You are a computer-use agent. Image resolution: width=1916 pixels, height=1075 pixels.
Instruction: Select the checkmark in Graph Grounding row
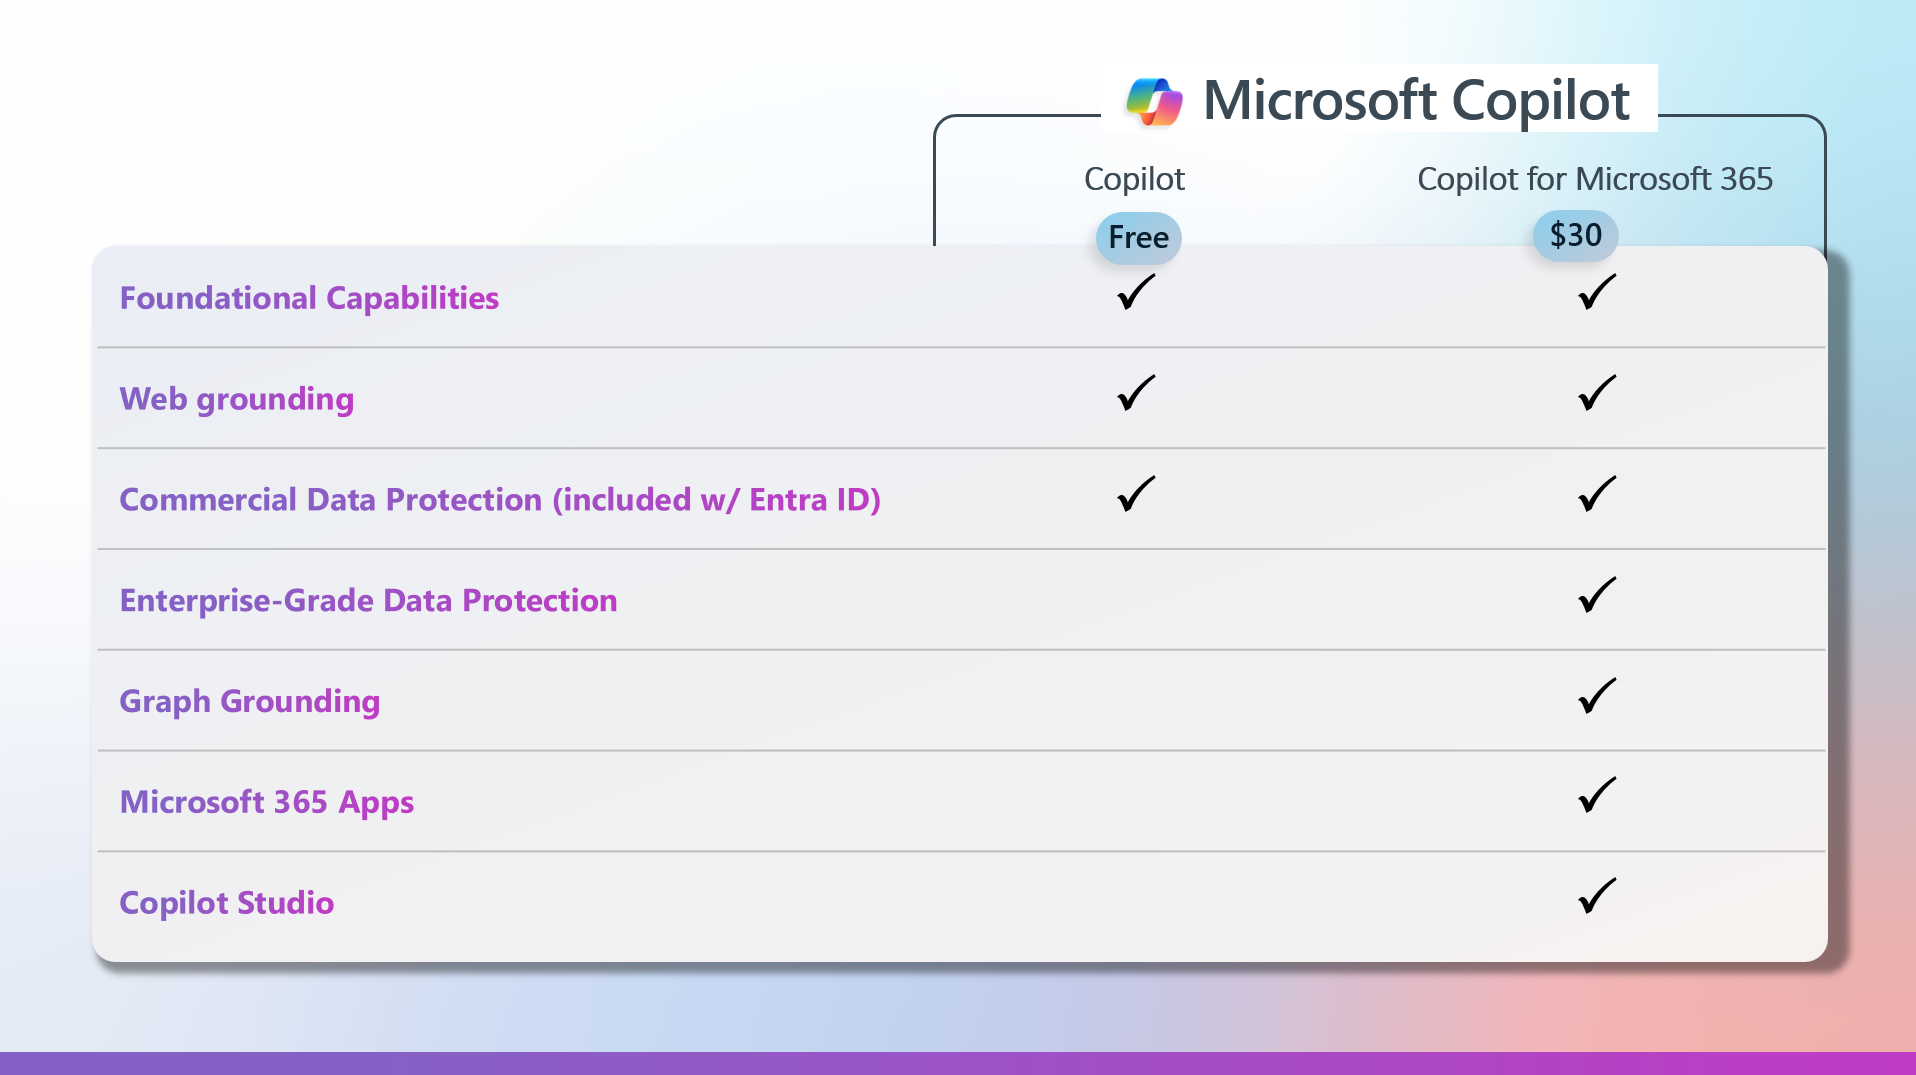1596,696
